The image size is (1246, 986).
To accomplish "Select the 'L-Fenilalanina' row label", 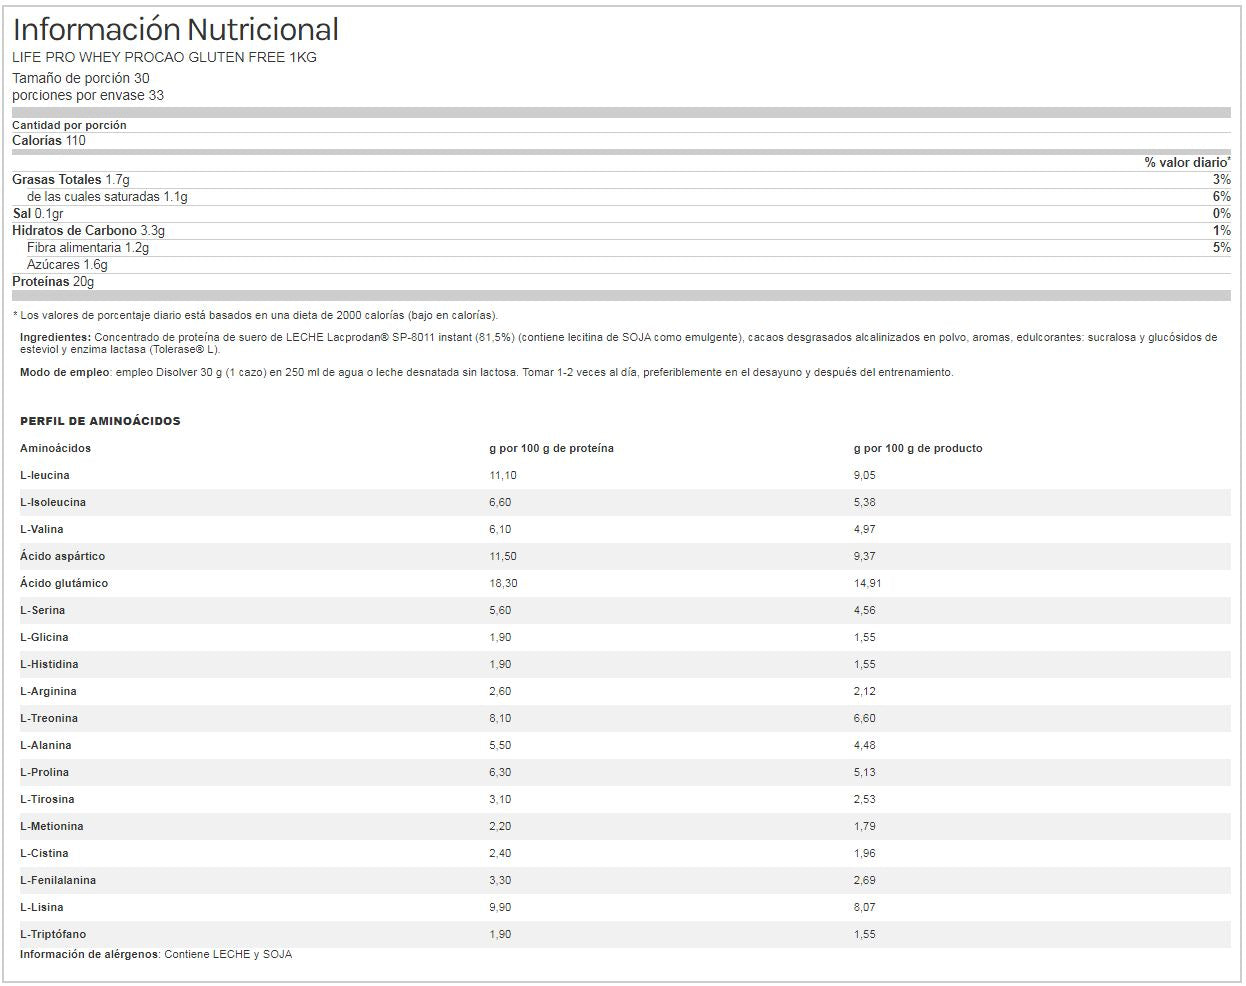I will pyautogui.click(x=58, y=880).
